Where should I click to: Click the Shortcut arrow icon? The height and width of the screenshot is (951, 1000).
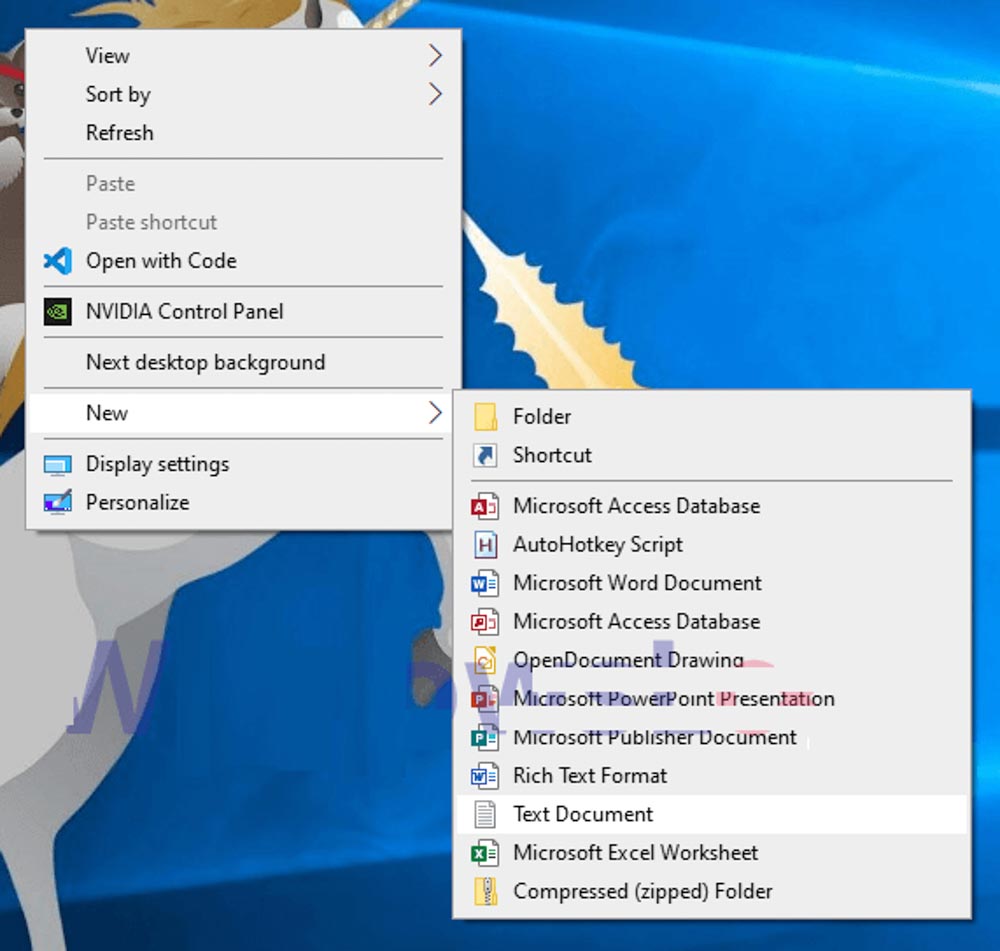coord(485,456)
